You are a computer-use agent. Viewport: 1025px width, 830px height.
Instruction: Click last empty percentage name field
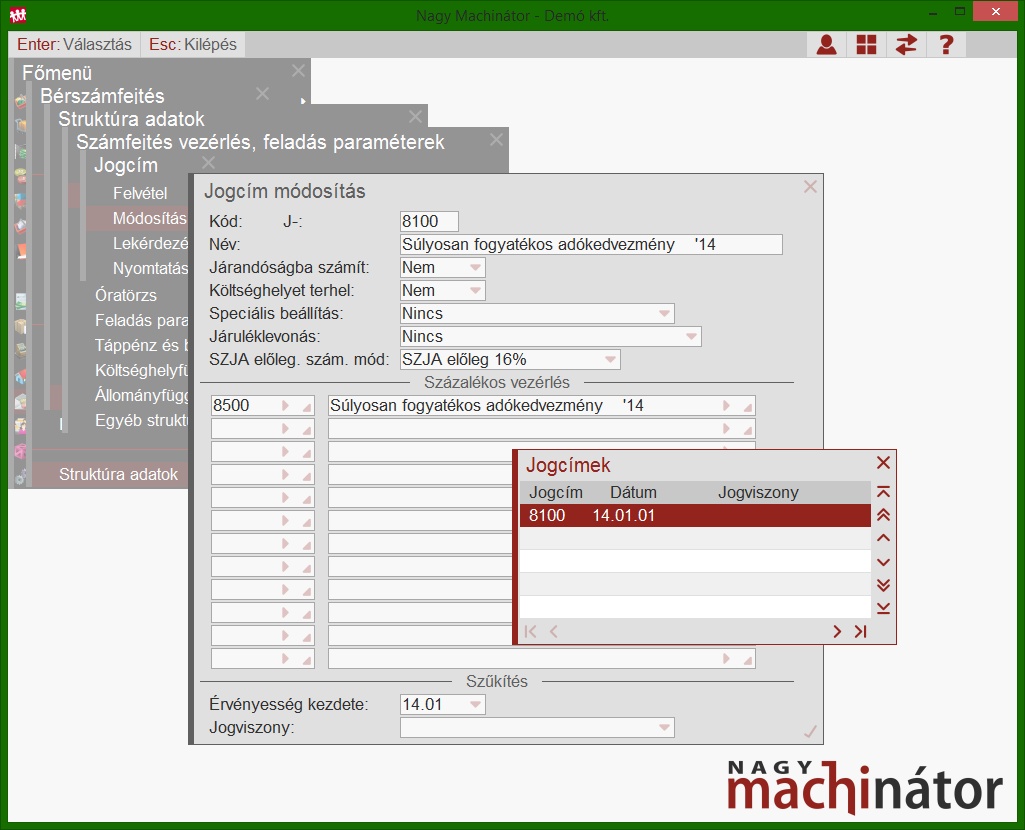[x=541, y=659]
